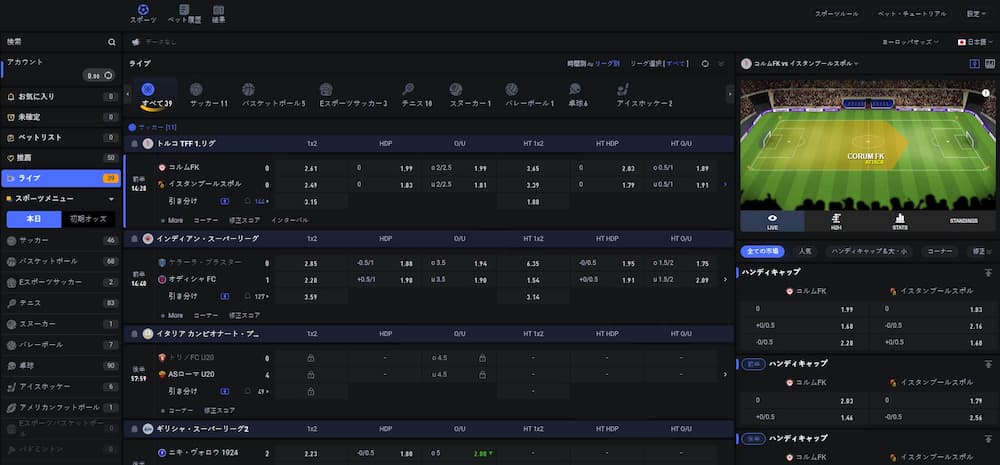Open the 日本語 language dropdown
1000x465 pixels.
point(974,42)
